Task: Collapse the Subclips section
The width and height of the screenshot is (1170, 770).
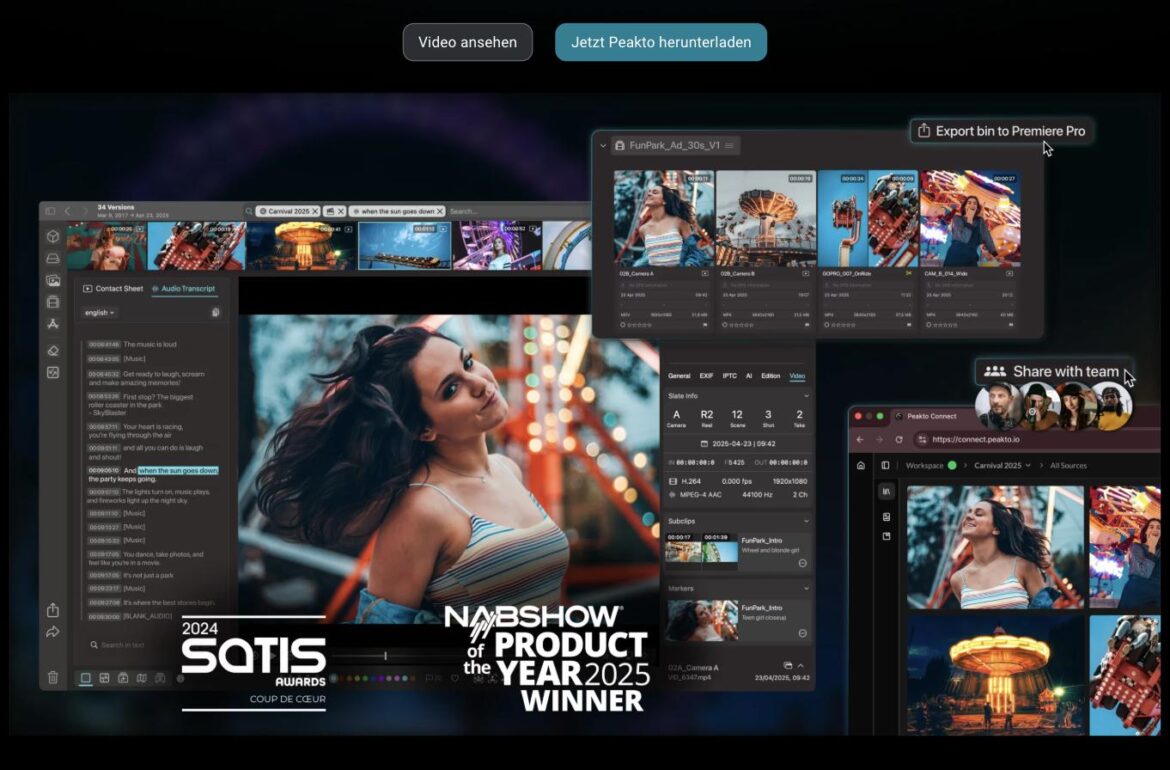Action: (x=806, y=521)
